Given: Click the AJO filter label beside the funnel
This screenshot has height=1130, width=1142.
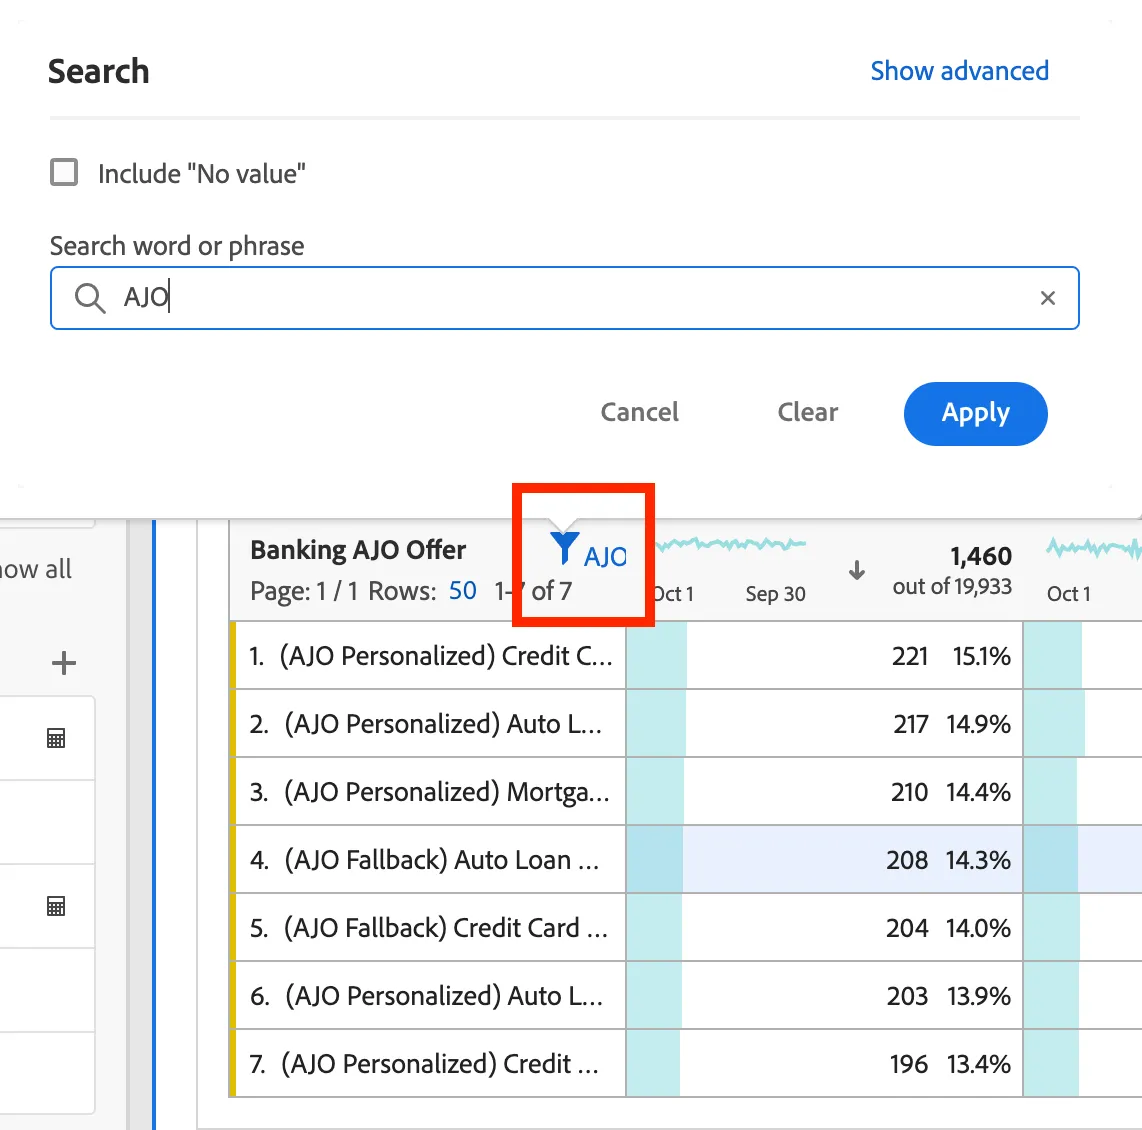Looking at the screenshot, I should 605,557.
